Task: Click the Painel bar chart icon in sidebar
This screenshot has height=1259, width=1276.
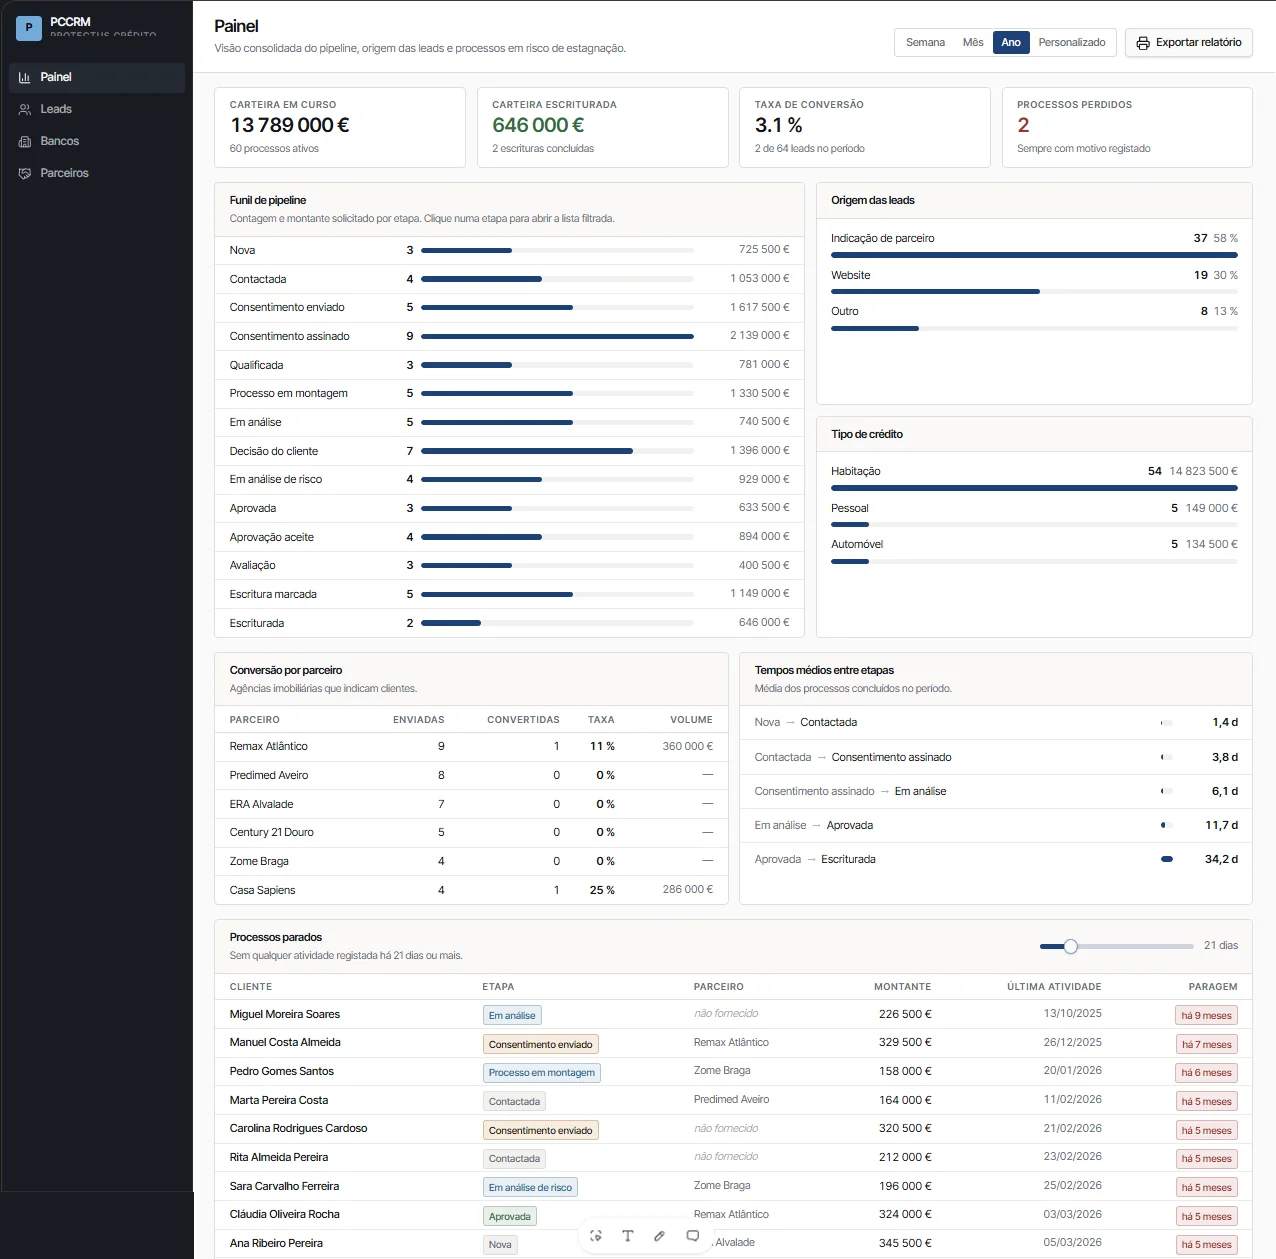Action: coord(25,77)
